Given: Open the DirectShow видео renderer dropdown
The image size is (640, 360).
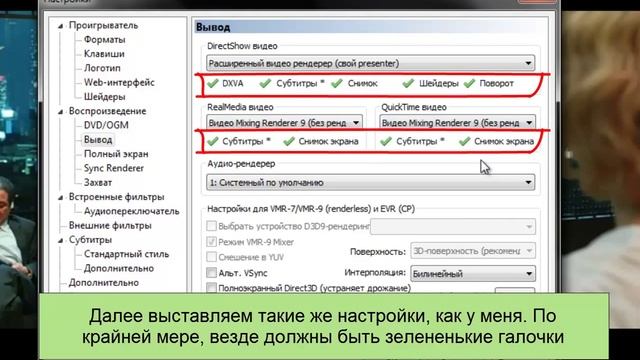Looking at the screenshot, I should point(371,63).
